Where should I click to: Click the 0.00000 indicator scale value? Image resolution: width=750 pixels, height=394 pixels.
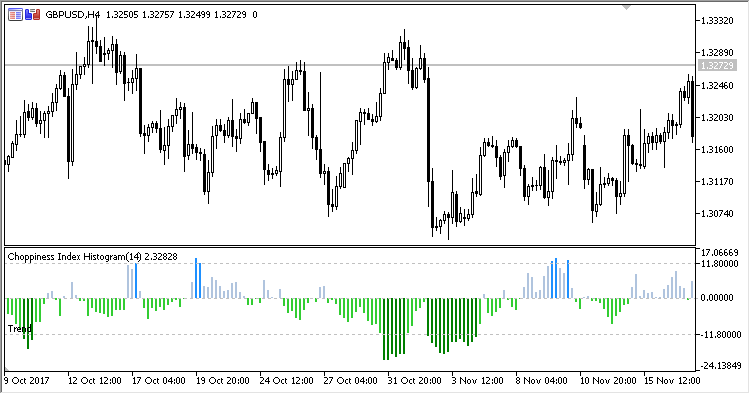[717, 298]
